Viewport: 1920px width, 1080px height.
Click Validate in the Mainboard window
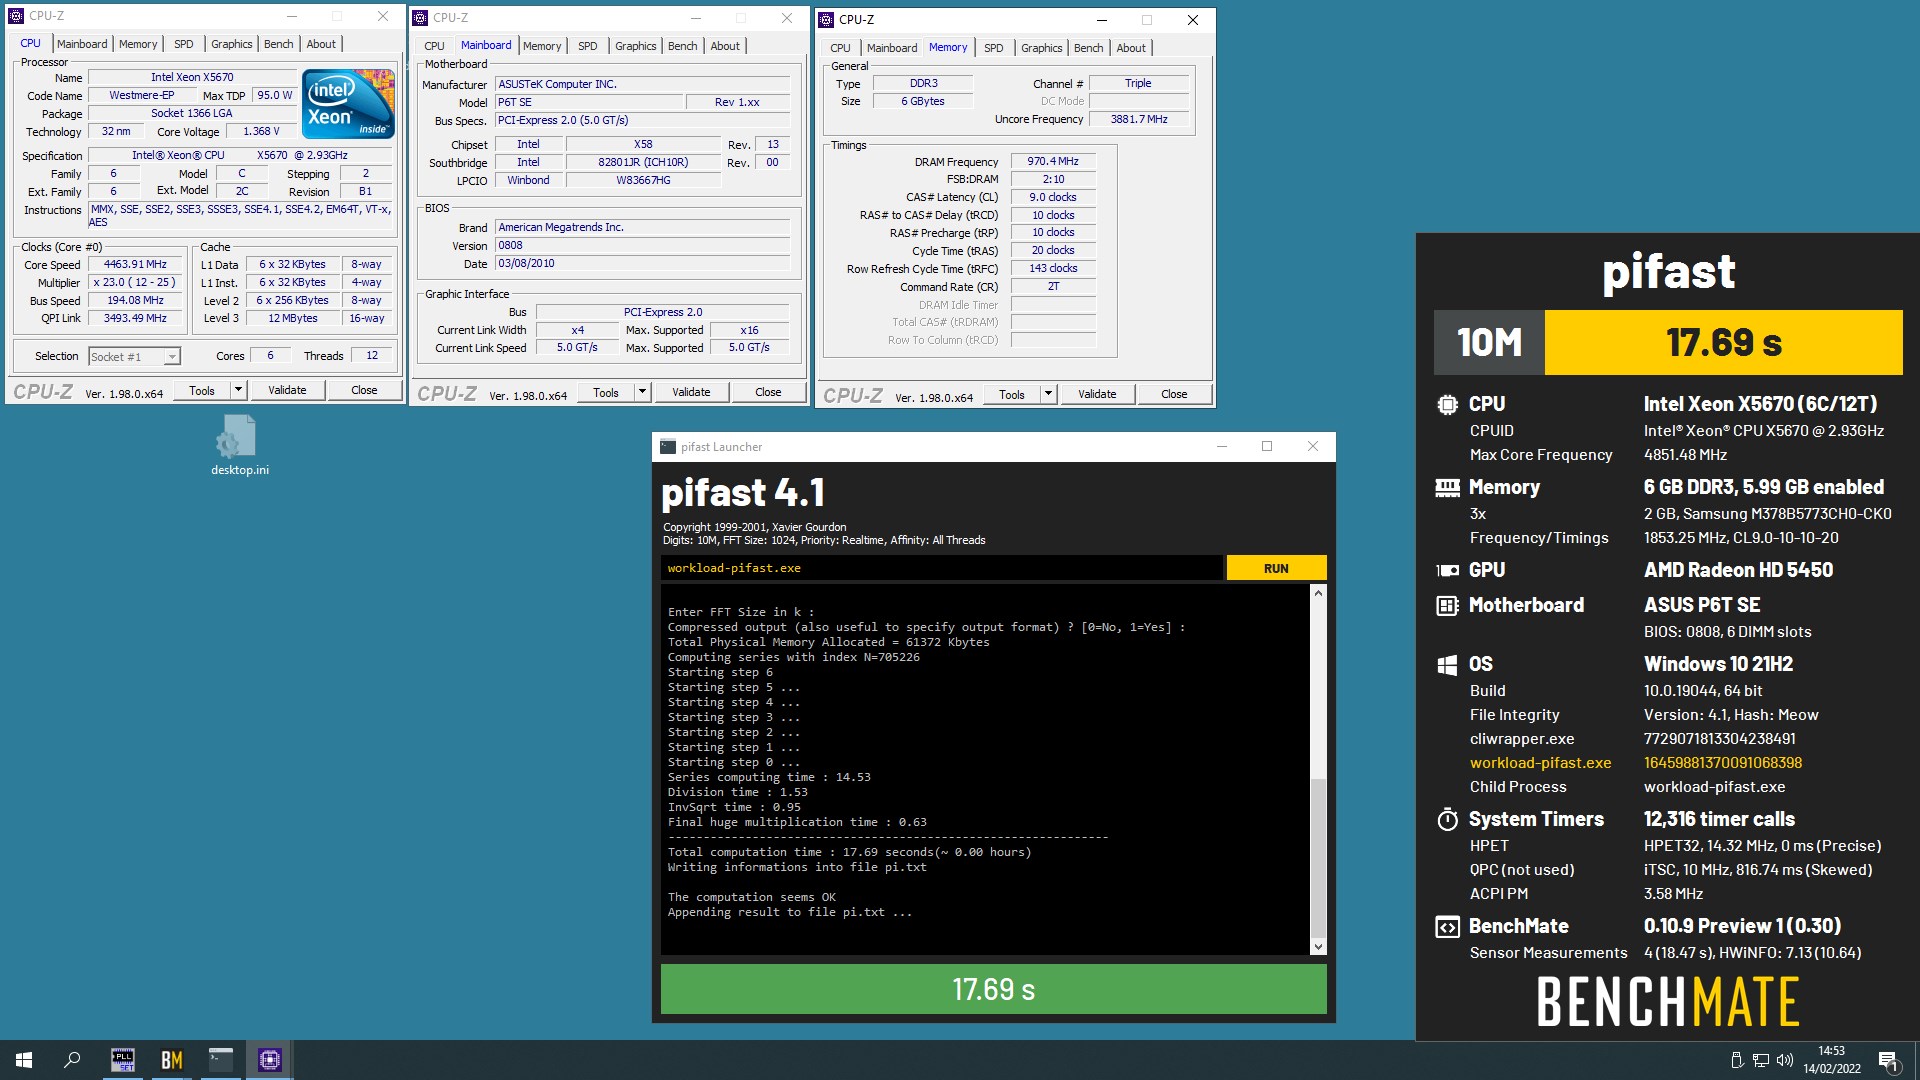(x=691, y=392)
